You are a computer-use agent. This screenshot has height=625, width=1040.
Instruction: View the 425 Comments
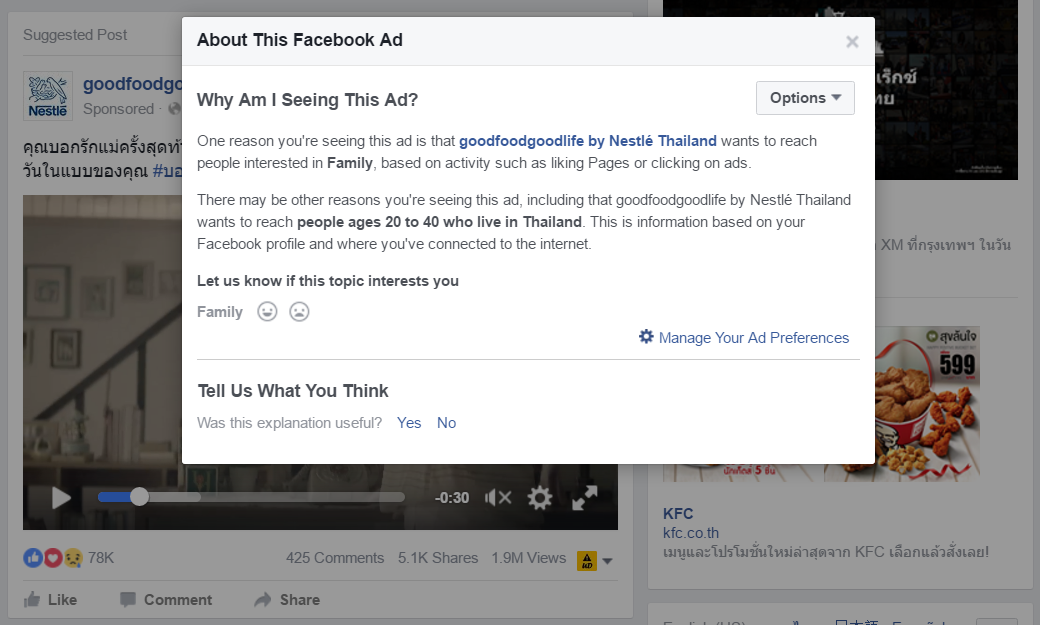pos(335,558)
